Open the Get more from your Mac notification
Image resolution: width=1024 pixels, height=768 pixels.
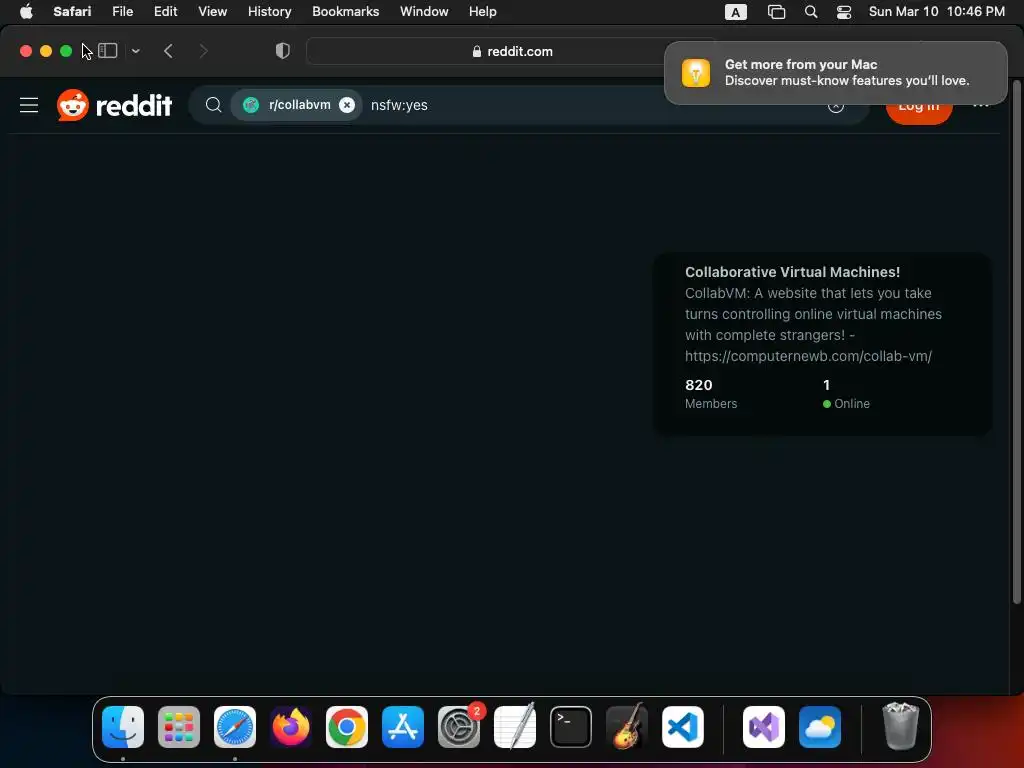point(835,72)
